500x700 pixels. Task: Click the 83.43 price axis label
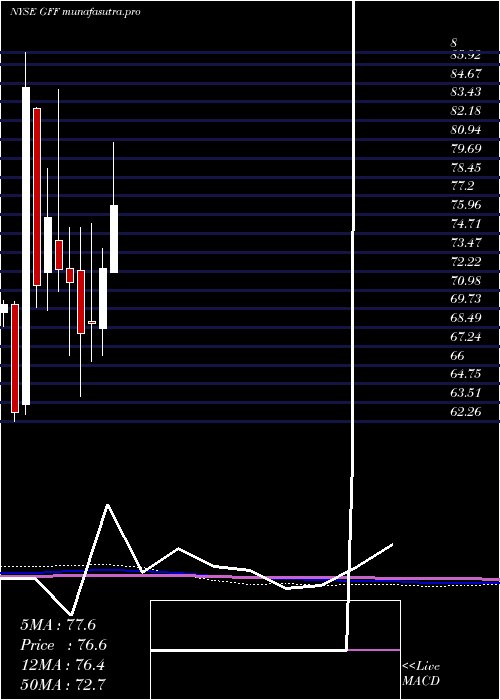tap(466, 92)
